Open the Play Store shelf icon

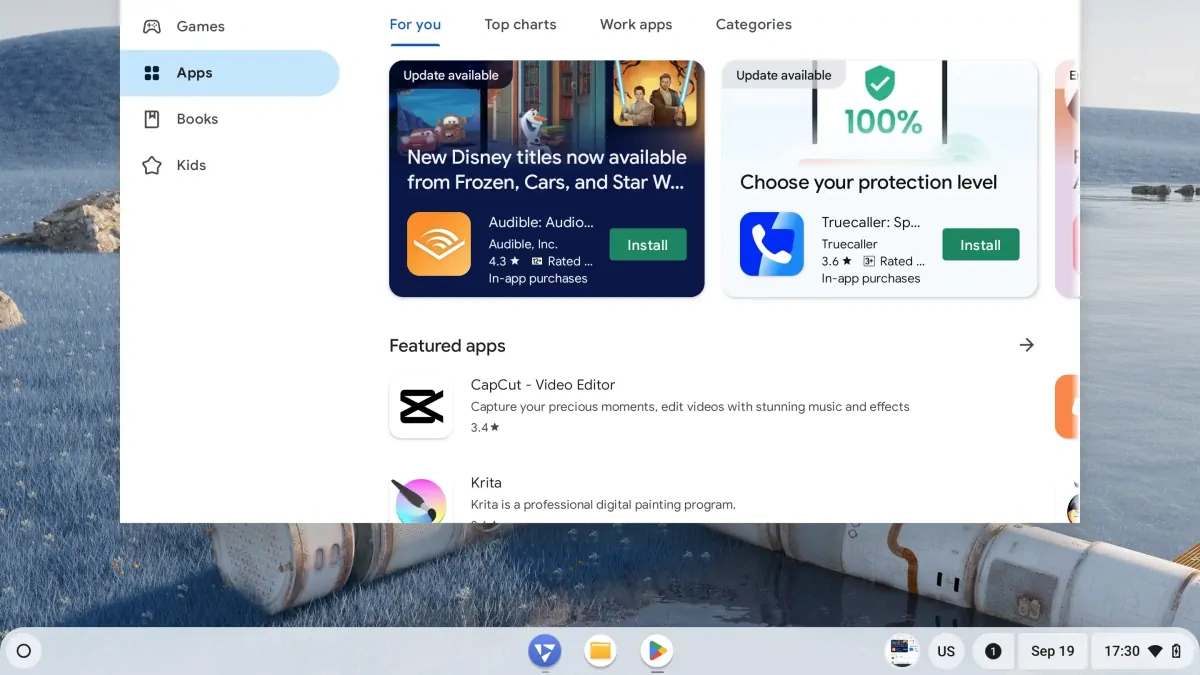(x=656, y=651)
